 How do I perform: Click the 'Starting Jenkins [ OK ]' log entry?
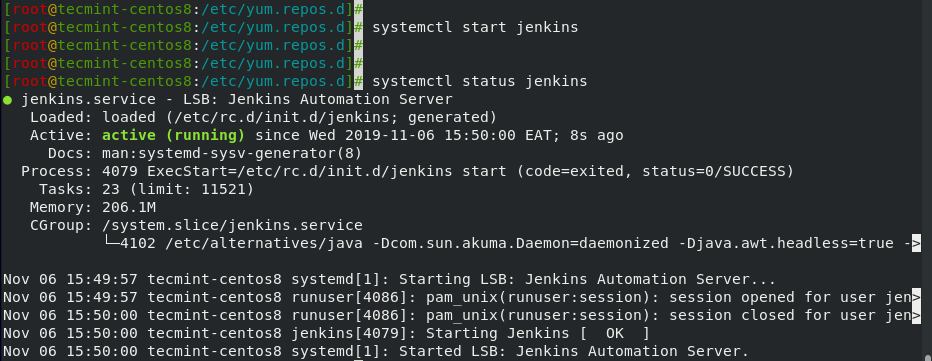tap(538, 333)
